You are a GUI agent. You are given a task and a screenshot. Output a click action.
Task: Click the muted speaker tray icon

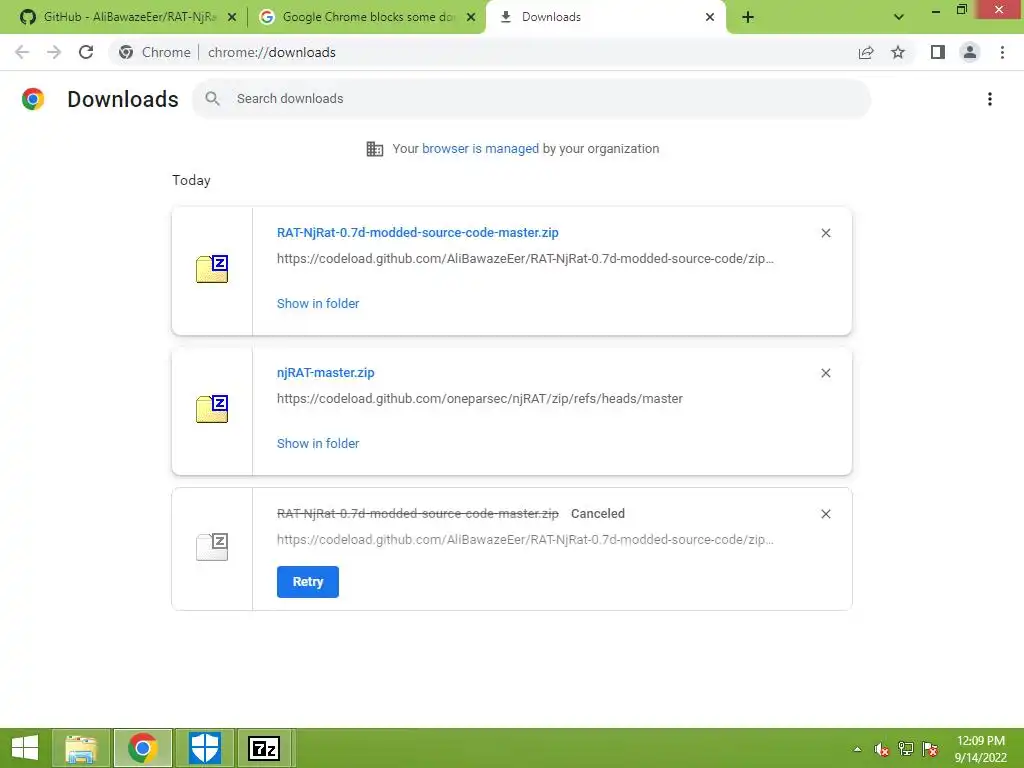881,749
